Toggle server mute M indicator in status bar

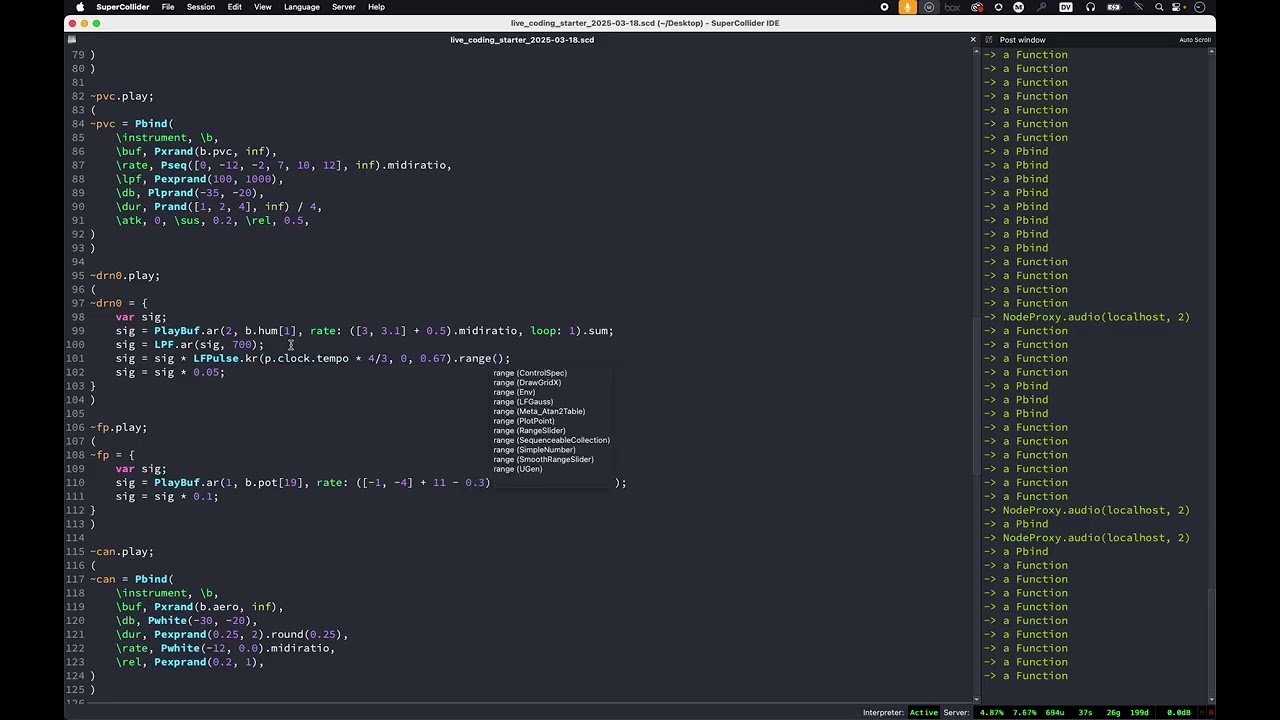(1200, 713)
